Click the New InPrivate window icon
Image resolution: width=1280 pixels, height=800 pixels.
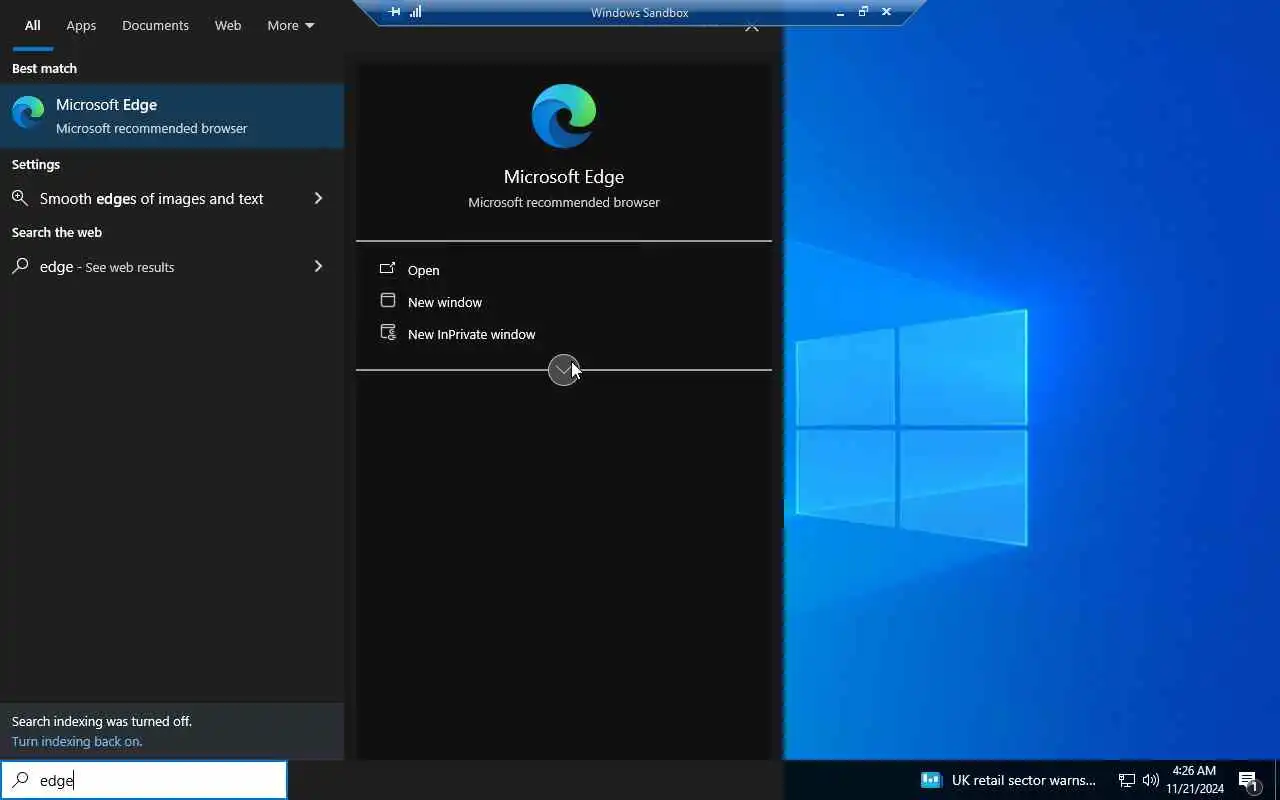coord(388,333)
